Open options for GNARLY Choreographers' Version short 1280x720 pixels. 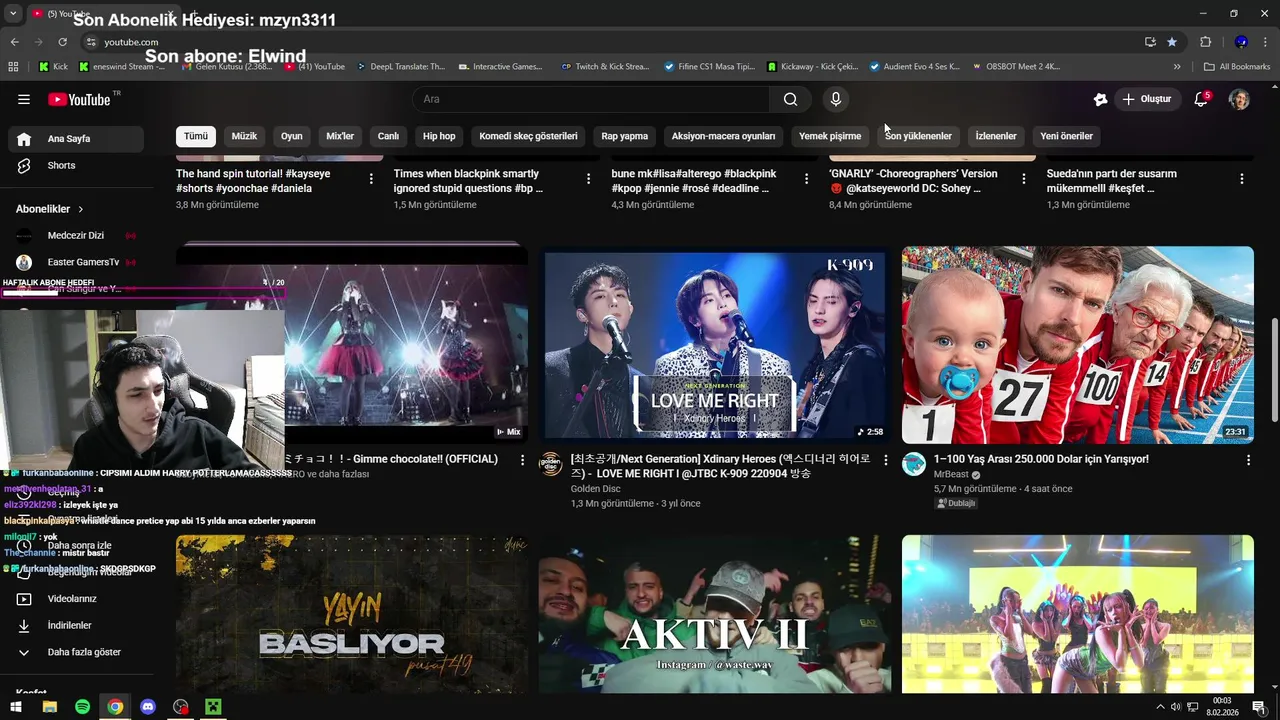[x=1023, y=179]
